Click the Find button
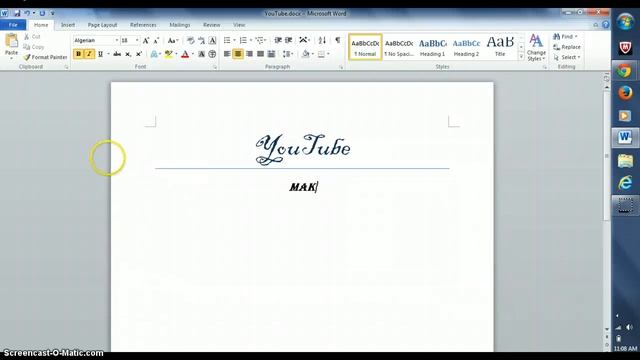Screen dimensions: 640x360 point(565,36)
